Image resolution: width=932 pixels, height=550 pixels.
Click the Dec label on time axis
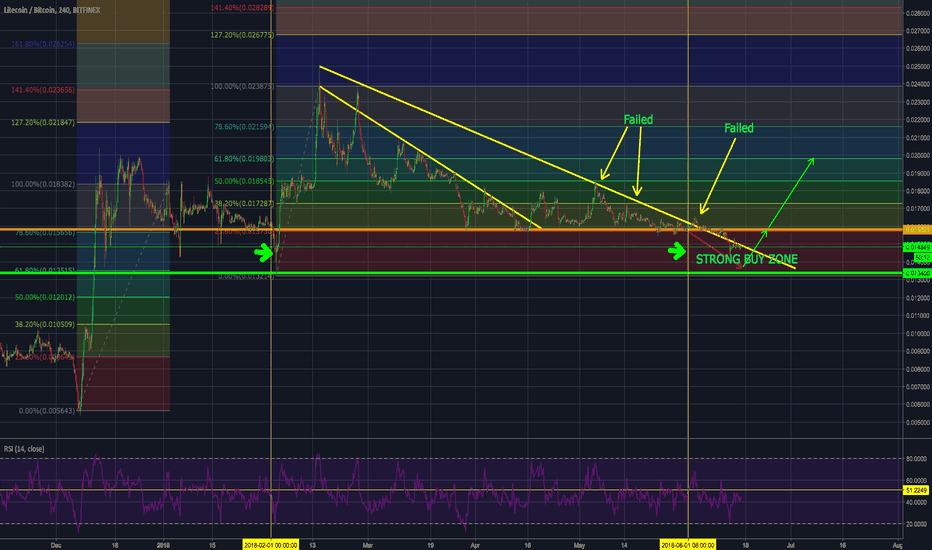(56, 545)
